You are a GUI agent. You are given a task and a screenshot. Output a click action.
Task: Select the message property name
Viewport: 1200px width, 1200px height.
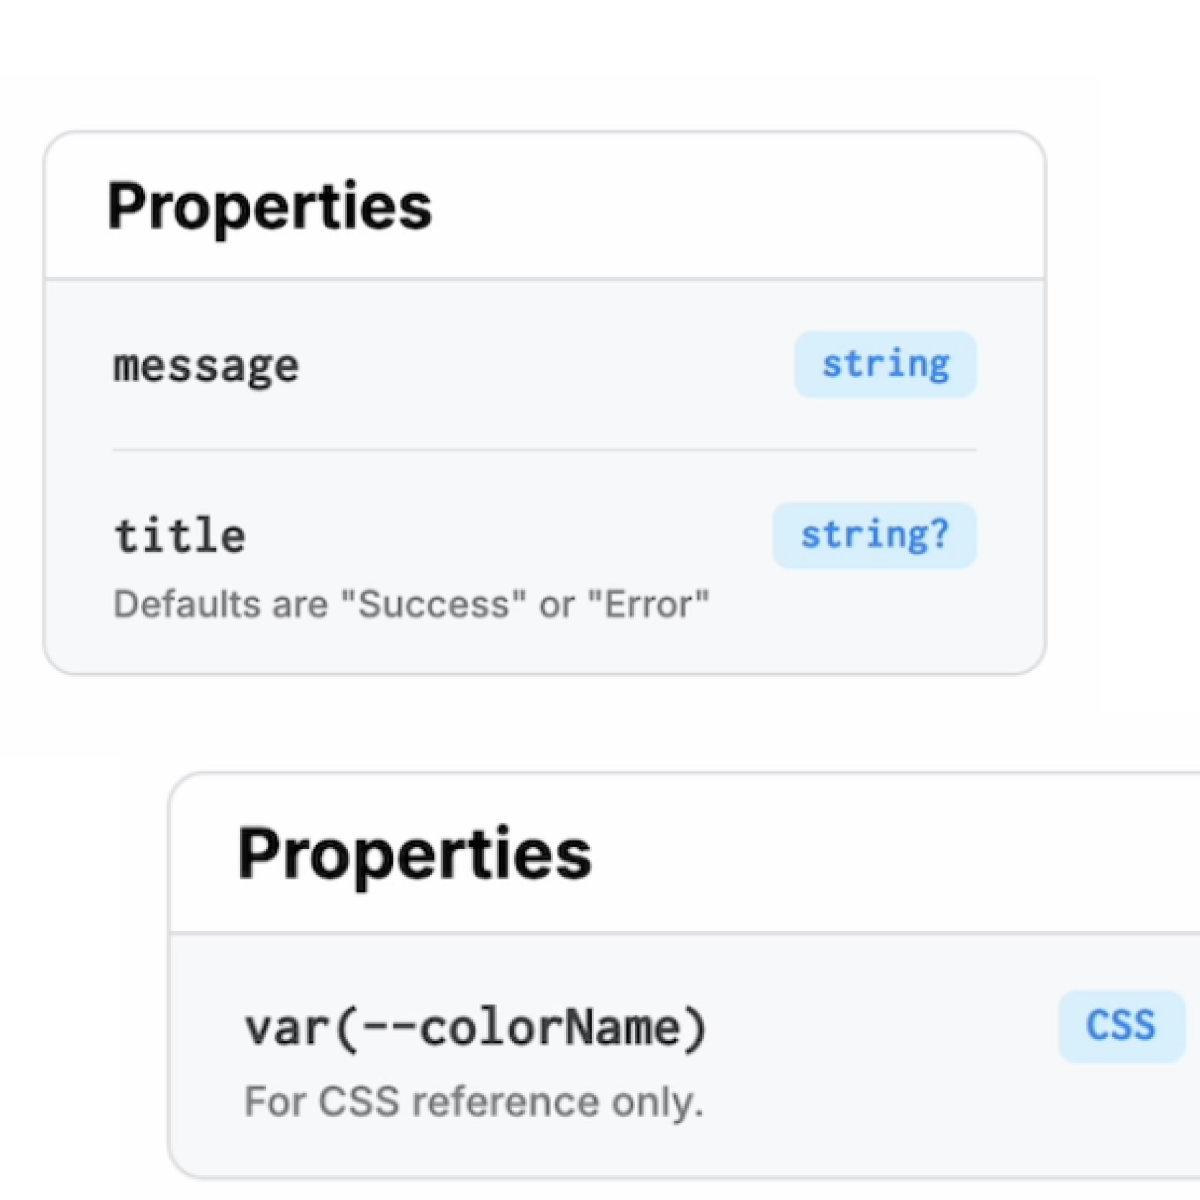click(206, 366)
